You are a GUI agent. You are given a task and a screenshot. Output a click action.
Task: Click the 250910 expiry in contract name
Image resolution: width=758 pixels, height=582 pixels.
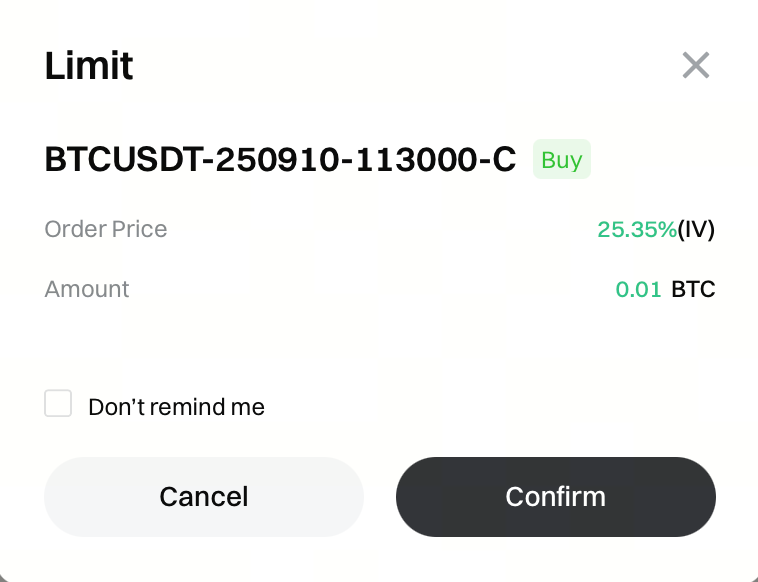[x=267, y=160]
